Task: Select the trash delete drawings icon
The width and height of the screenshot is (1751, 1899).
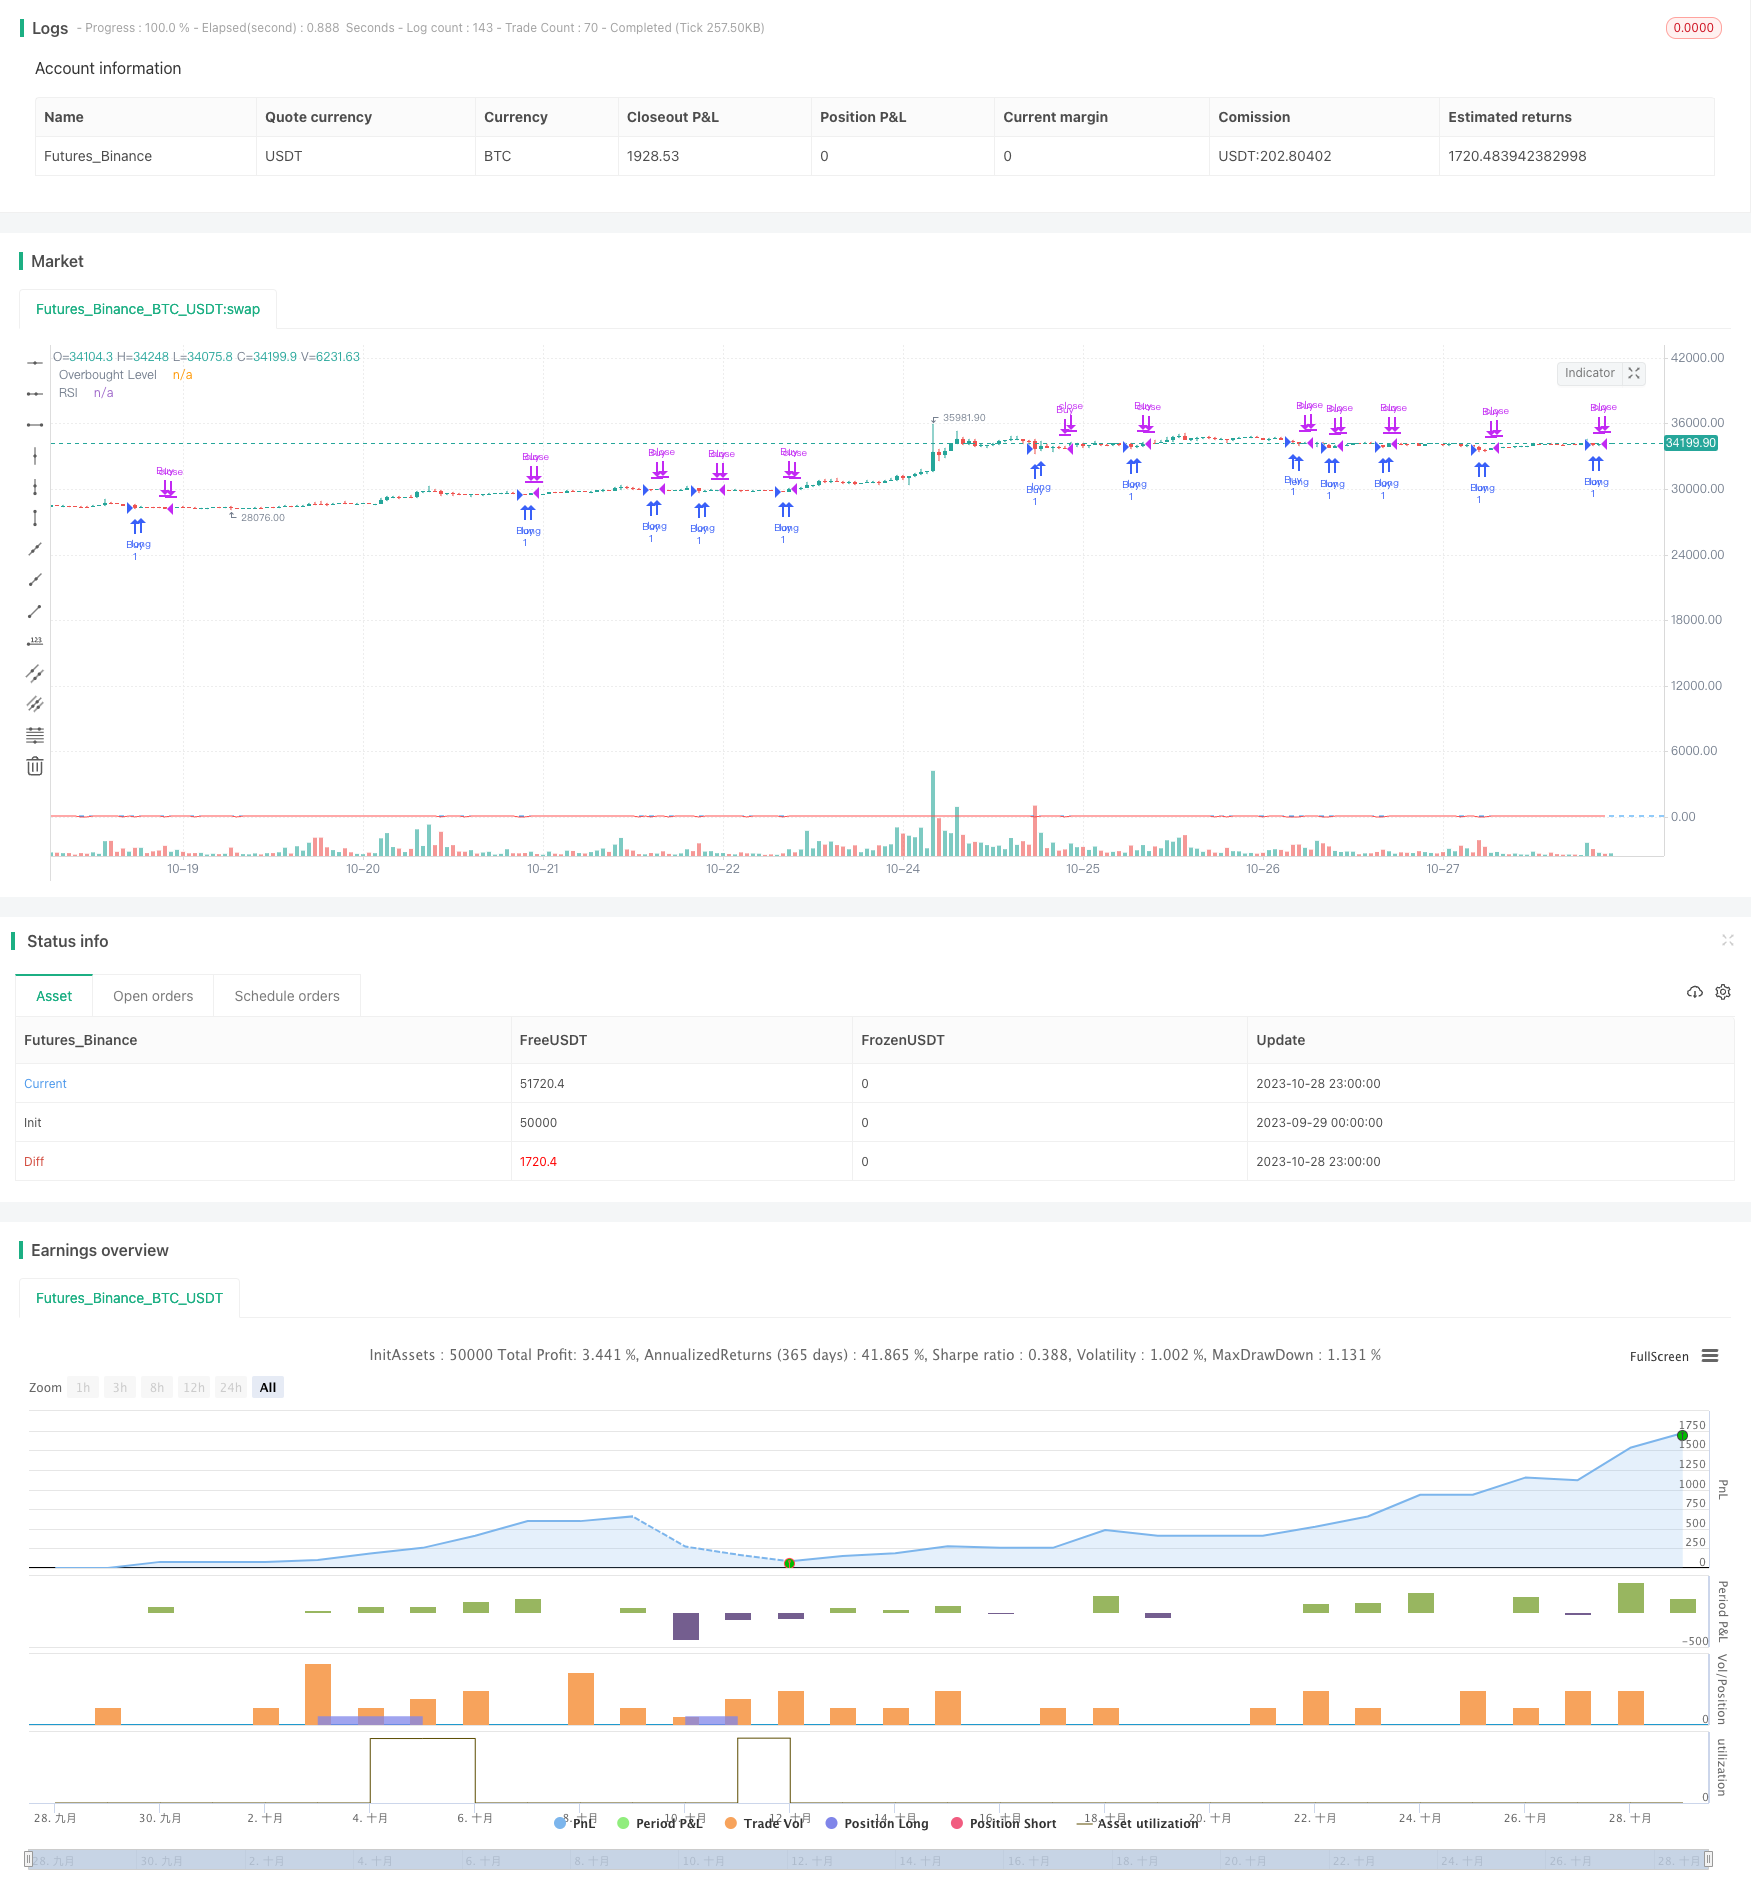Action: tap(35, 766)
